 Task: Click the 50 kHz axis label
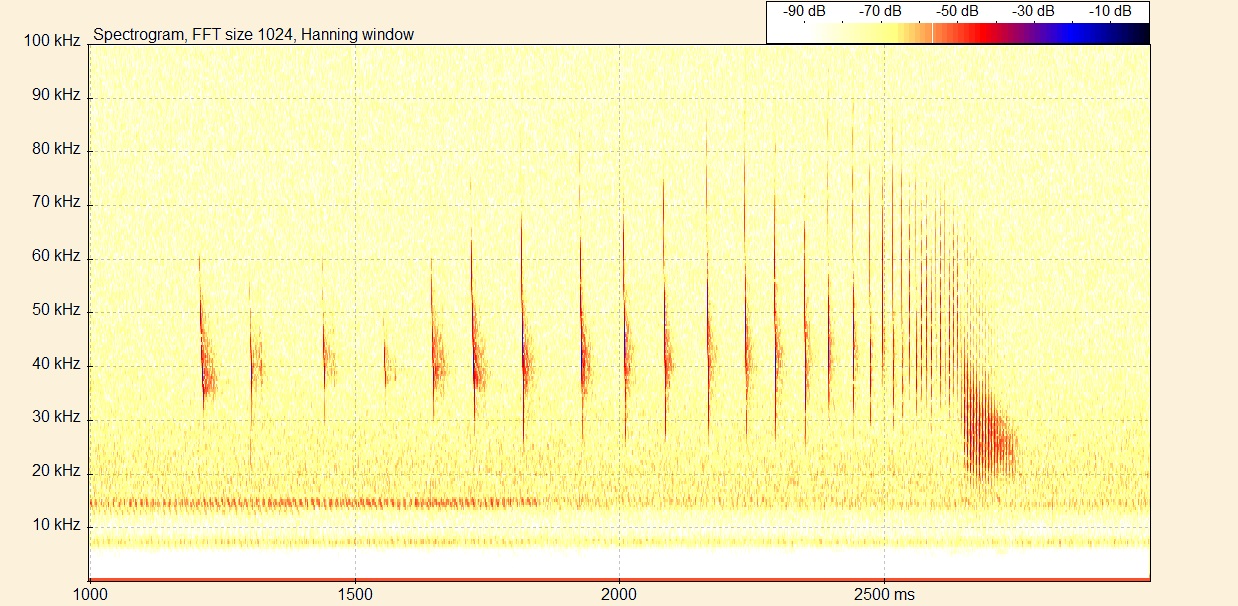point(55,310)
